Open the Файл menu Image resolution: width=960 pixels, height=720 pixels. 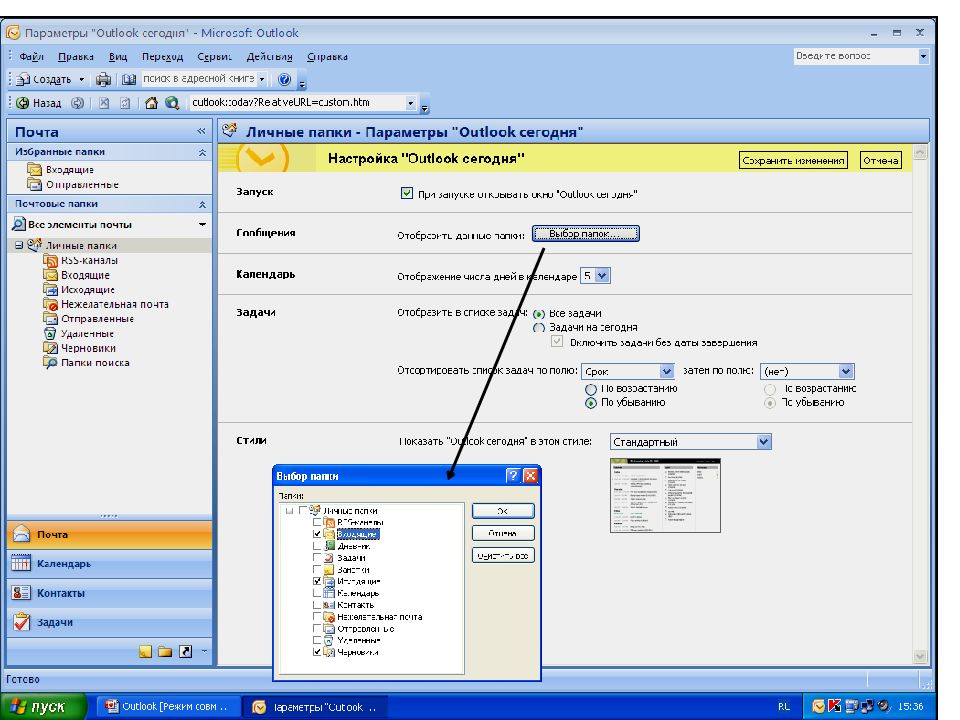click(31, 56)
